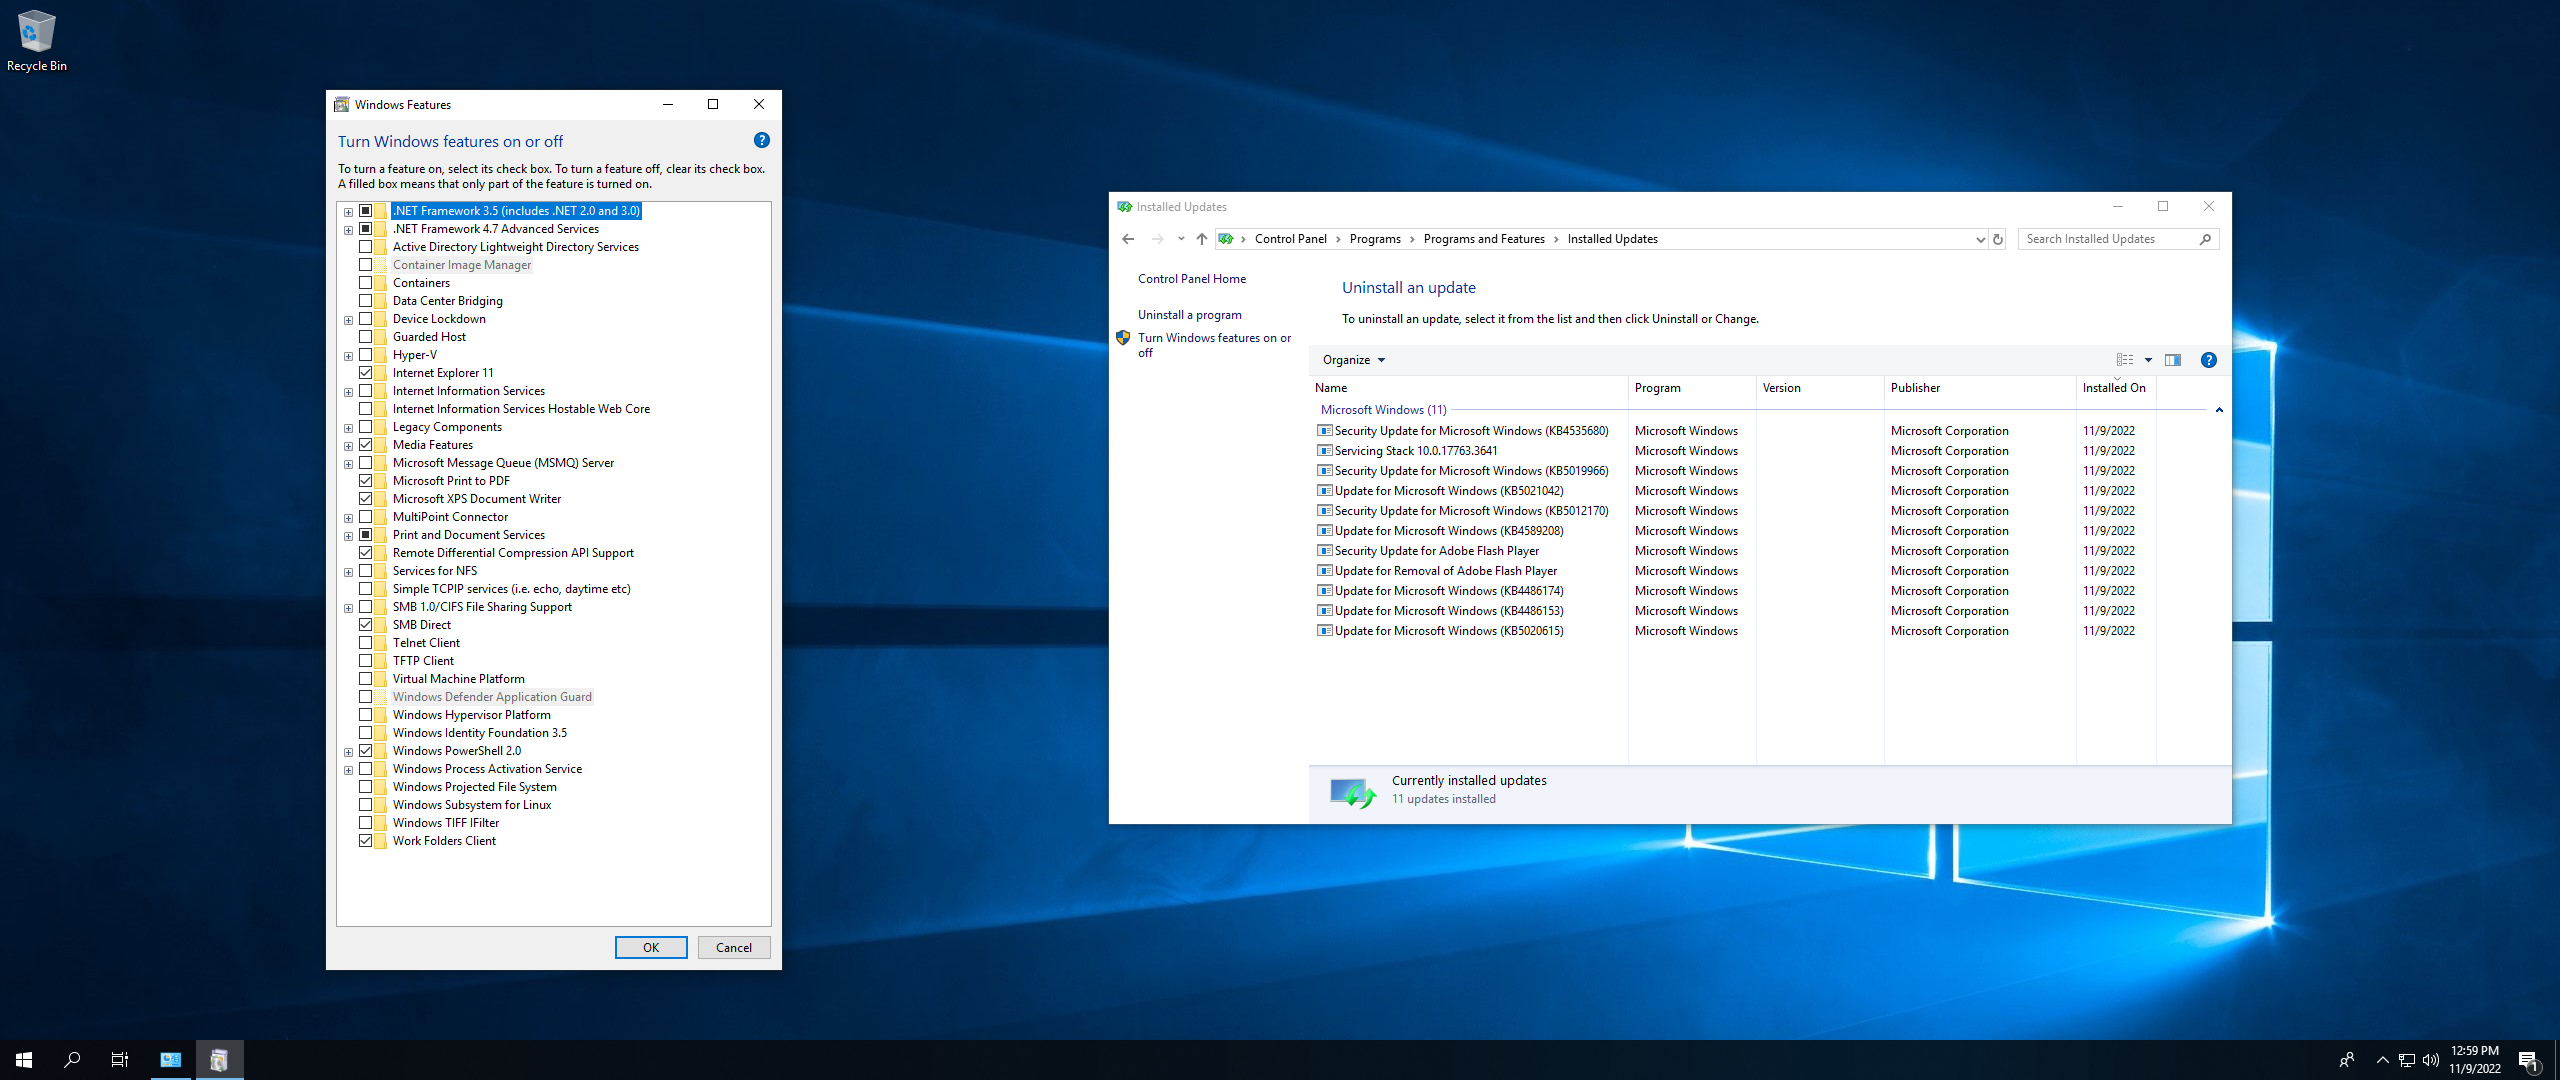Click the Installed Updates help icon

(2209, 360)
